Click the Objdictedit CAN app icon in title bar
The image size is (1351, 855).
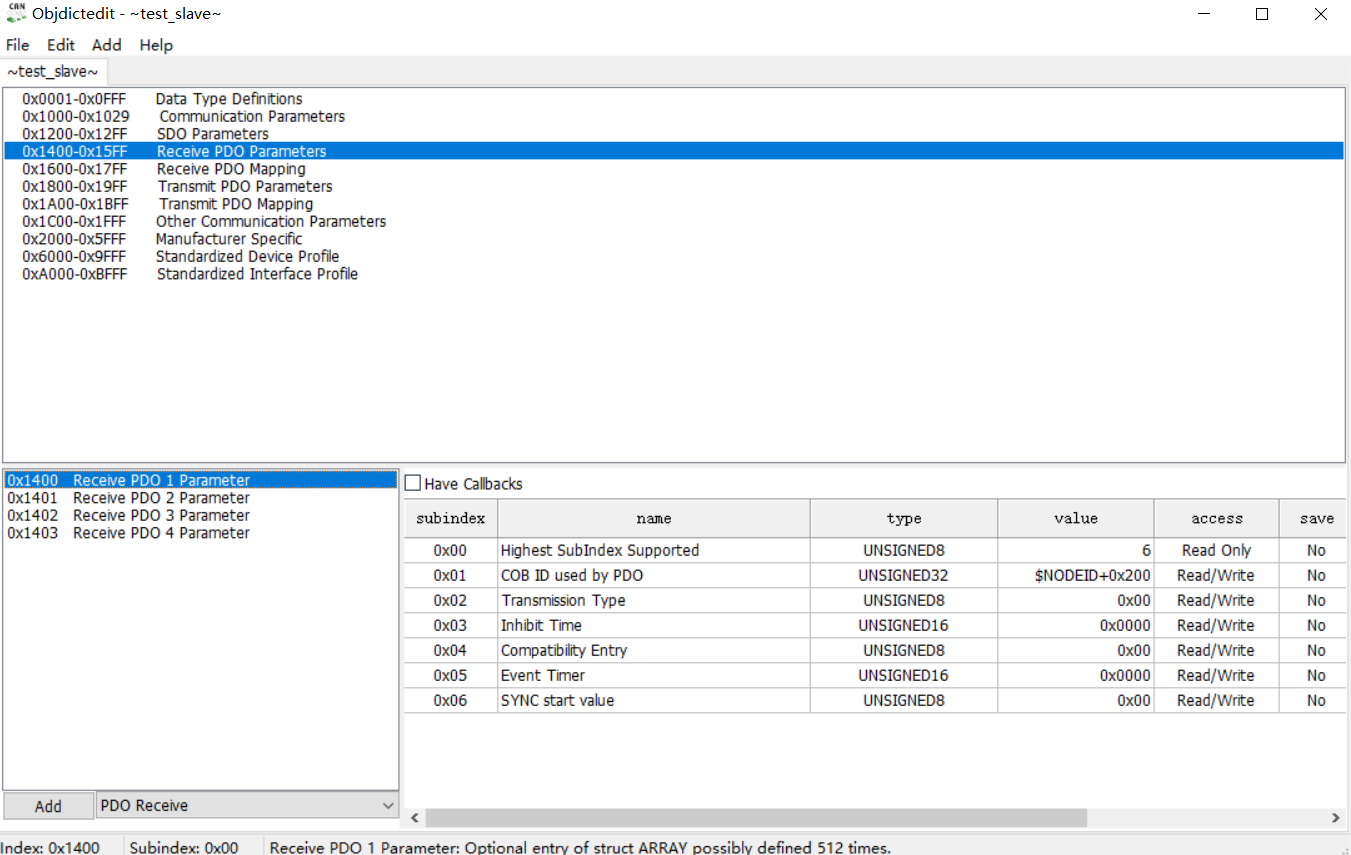pyautogui.click(x=16, y=14)
